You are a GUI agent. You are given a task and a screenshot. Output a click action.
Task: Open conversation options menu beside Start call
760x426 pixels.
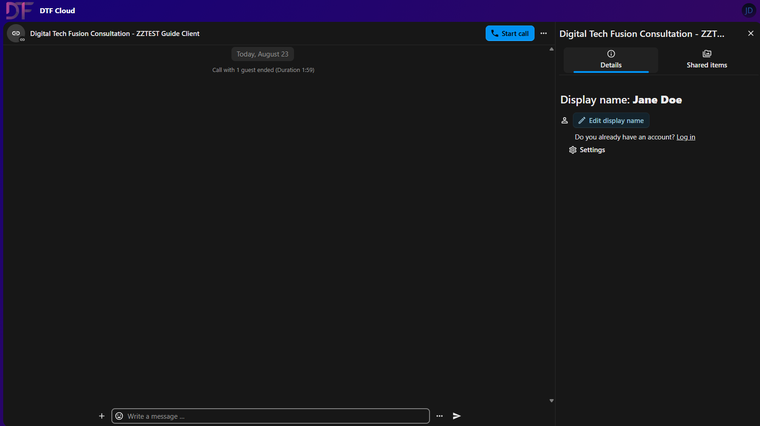point(543,33)
